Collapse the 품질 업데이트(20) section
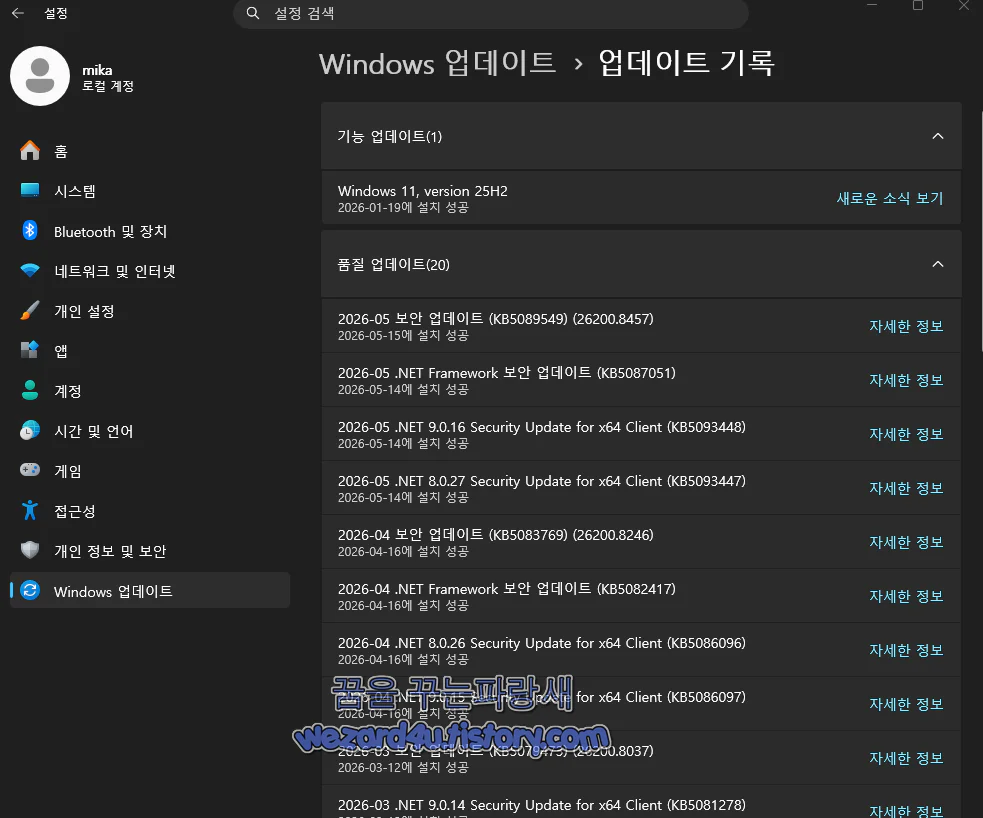The width and height of the screenshot is (983, 818). [937, 264]
